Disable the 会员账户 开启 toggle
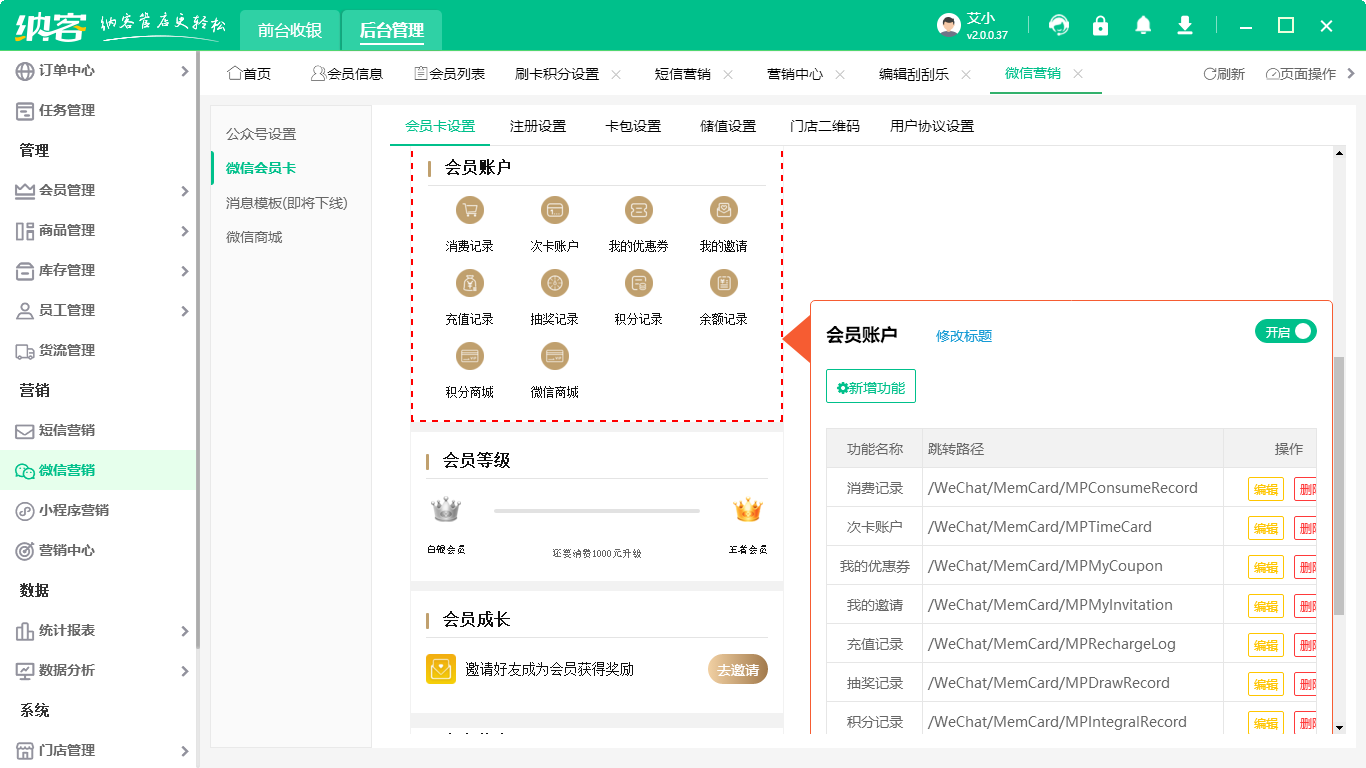1366x768 pixels. pos(1285,331)
